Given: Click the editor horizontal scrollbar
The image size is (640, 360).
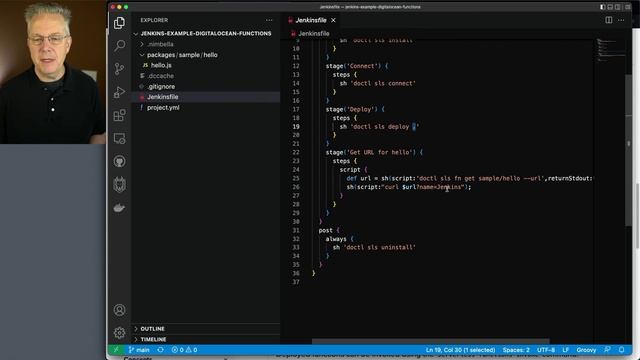Looking at the screenshot, I should coord(431,341).
